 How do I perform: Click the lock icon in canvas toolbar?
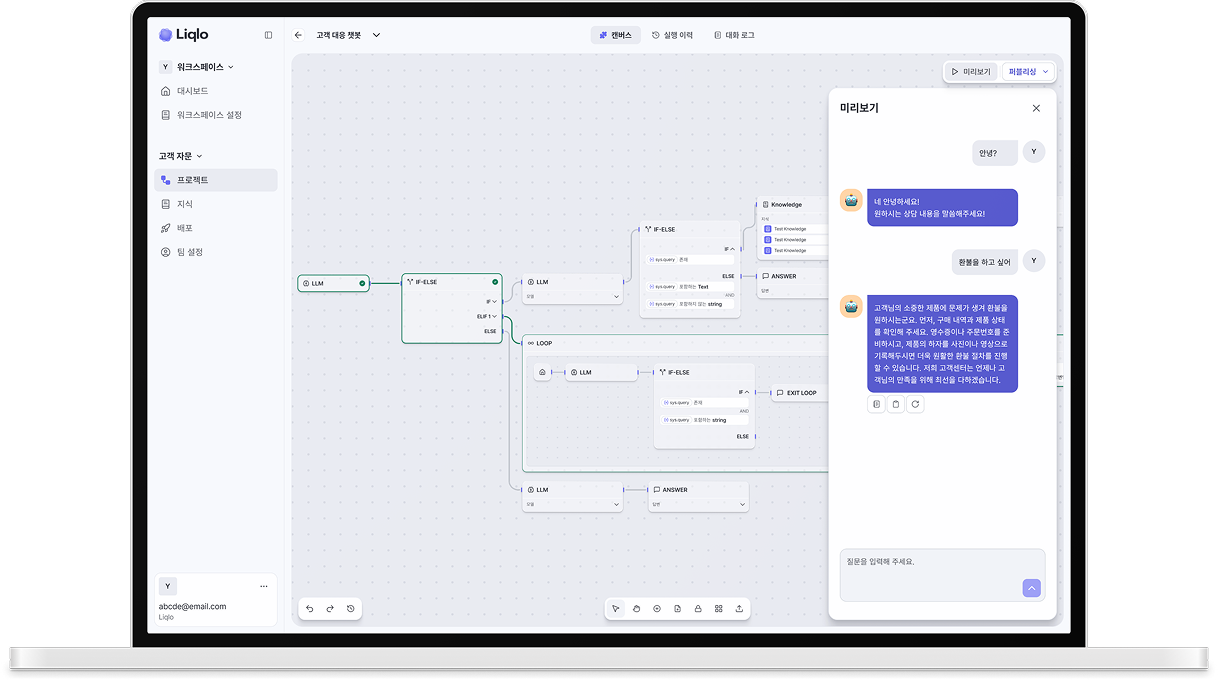pyautogui.click(x=698, y=608)
